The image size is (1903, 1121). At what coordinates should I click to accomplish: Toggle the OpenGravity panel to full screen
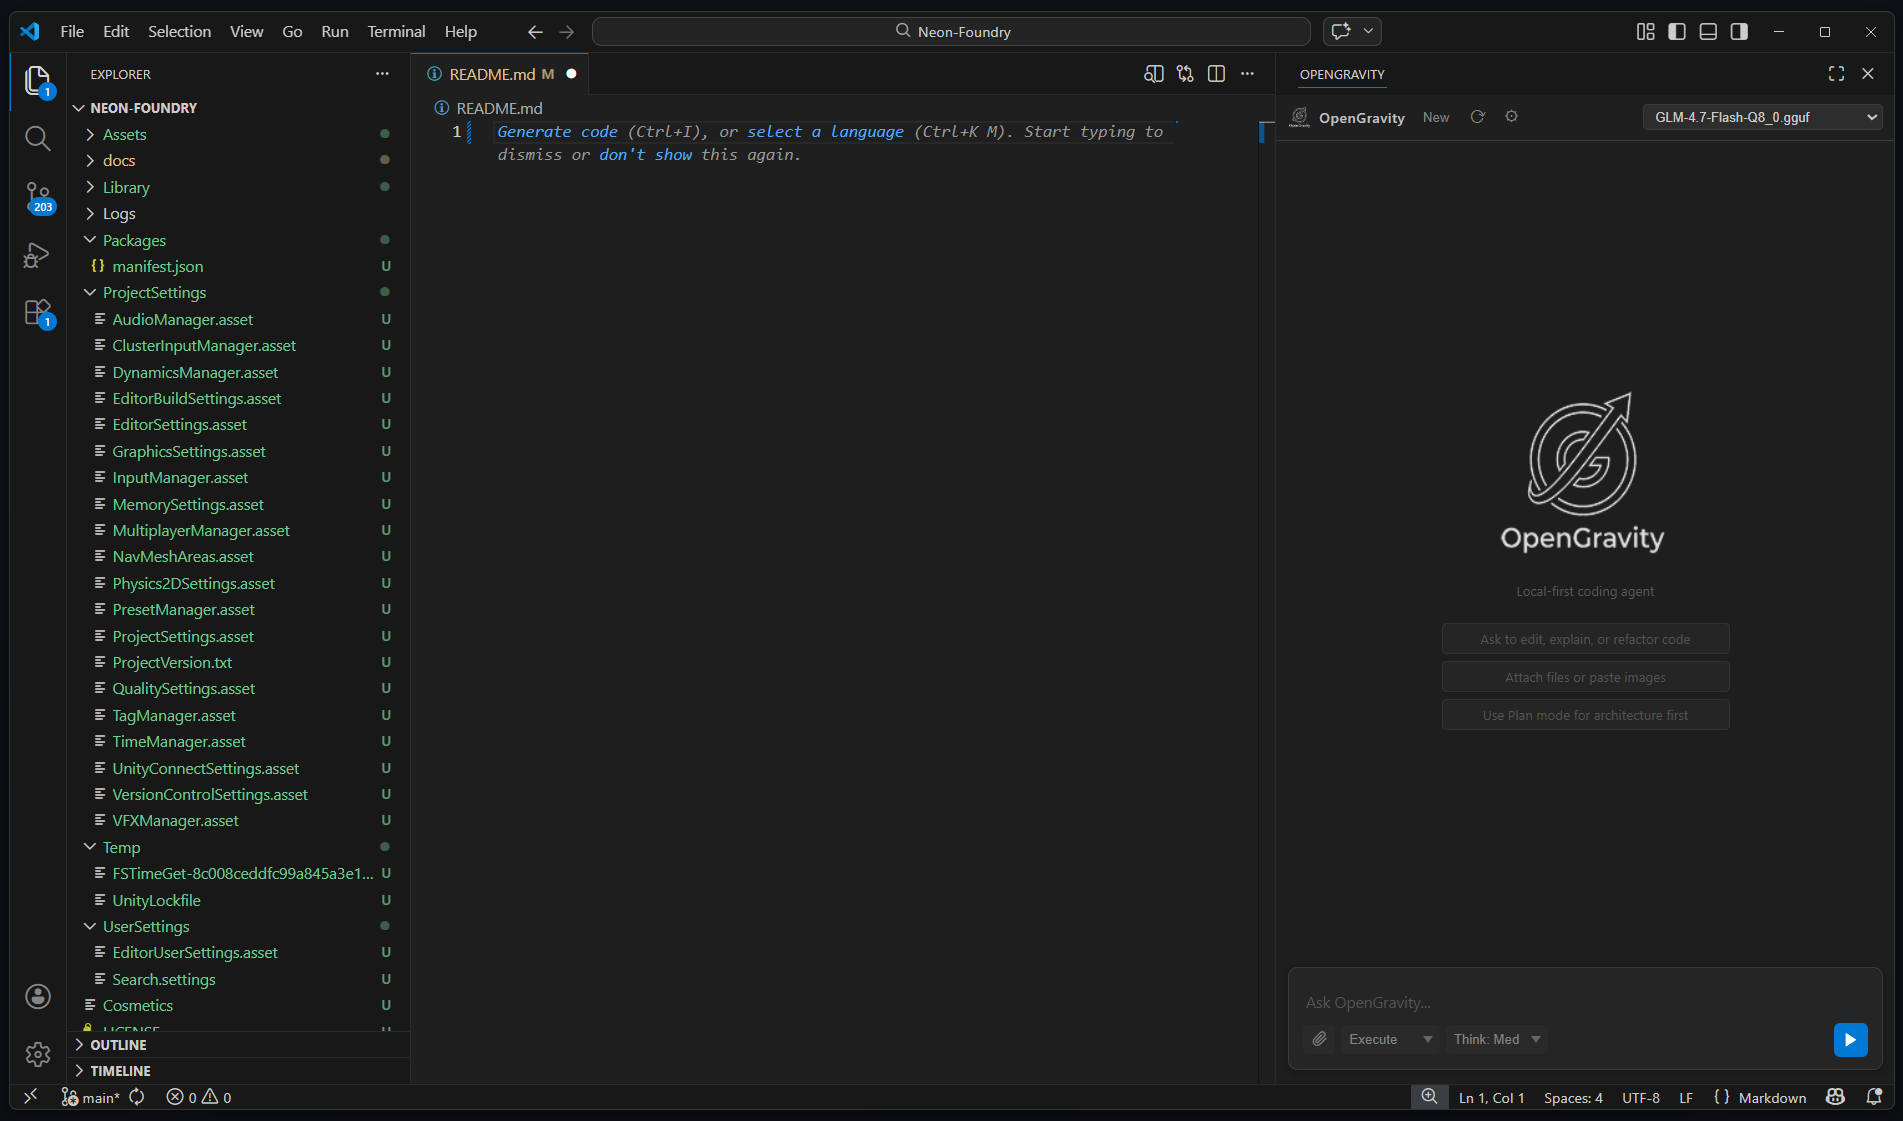click(1836, 73)
